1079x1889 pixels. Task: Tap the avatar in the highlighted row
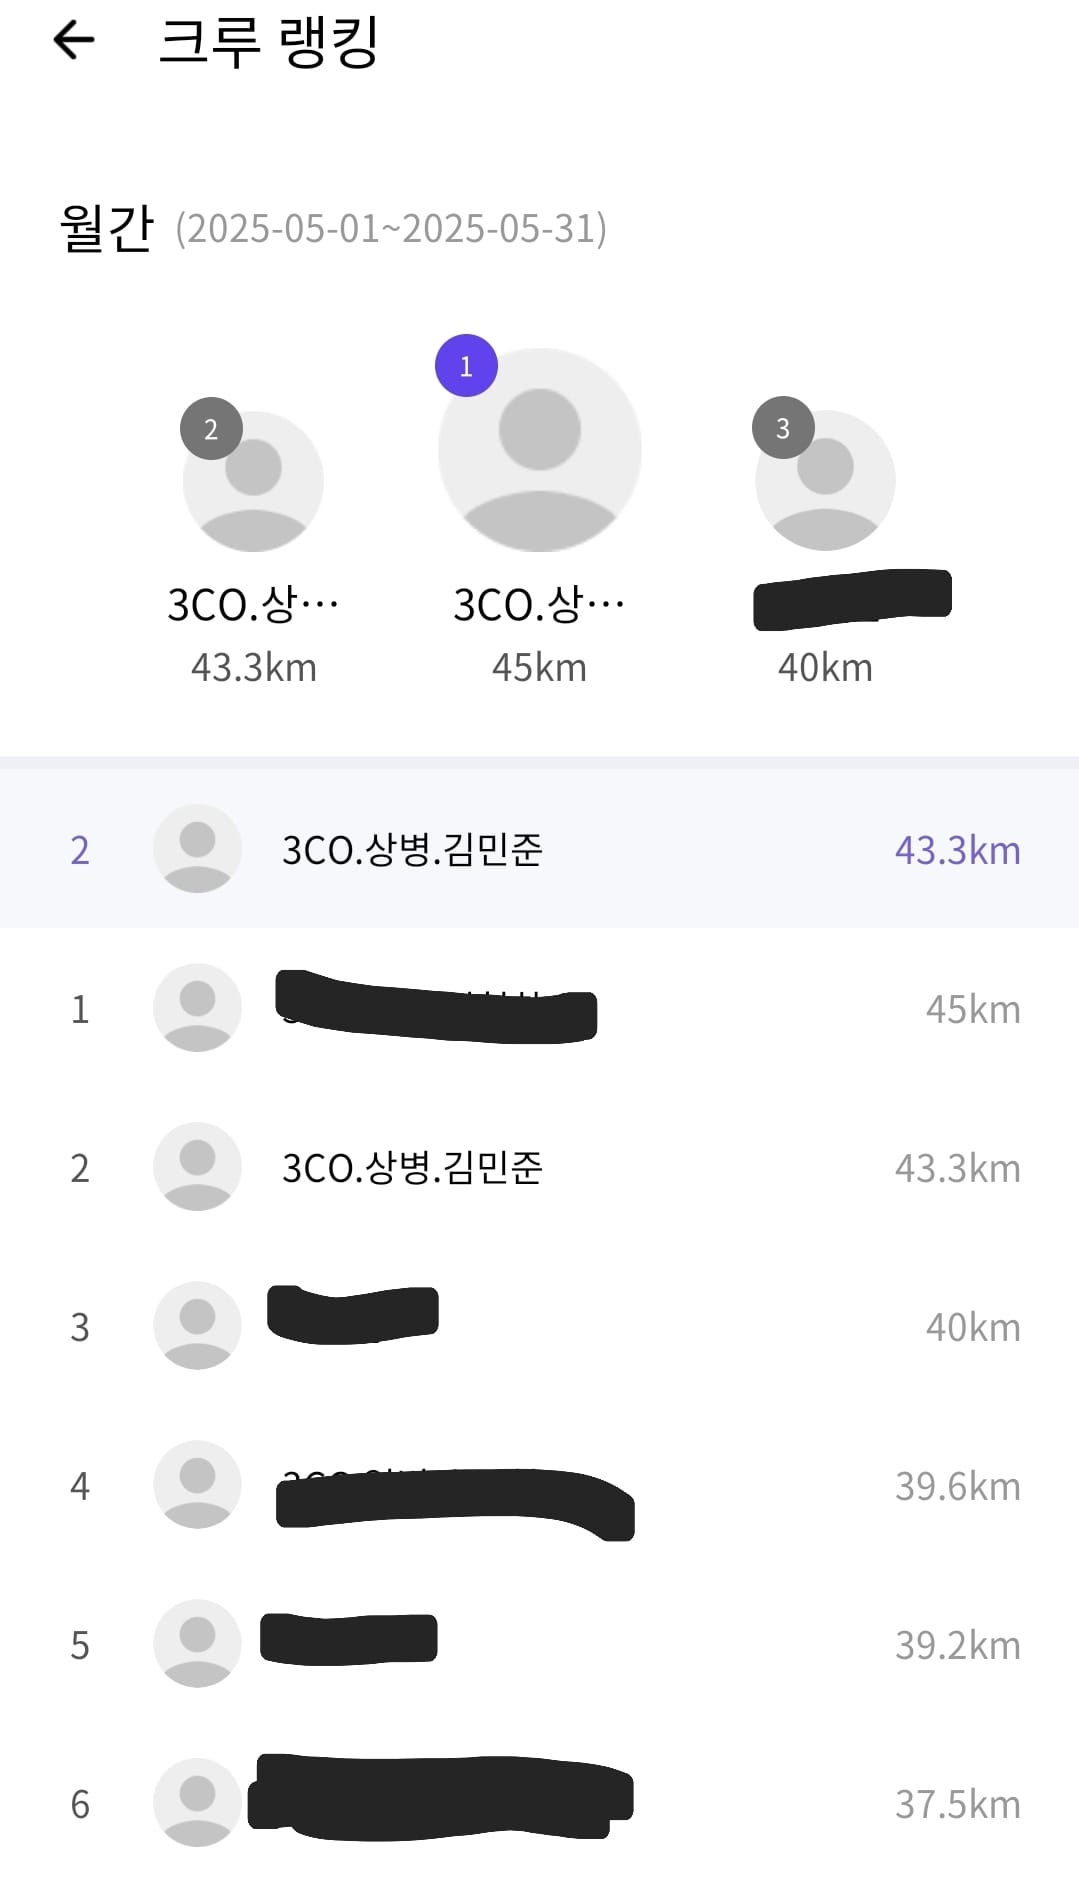coord(197,849)
